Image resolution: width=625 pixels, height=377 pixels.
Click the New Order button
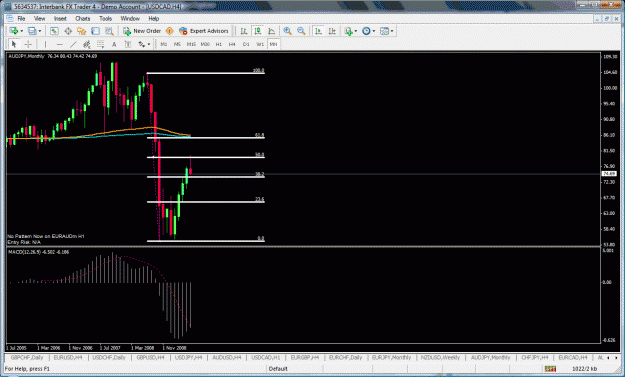(x=142, y=31)
